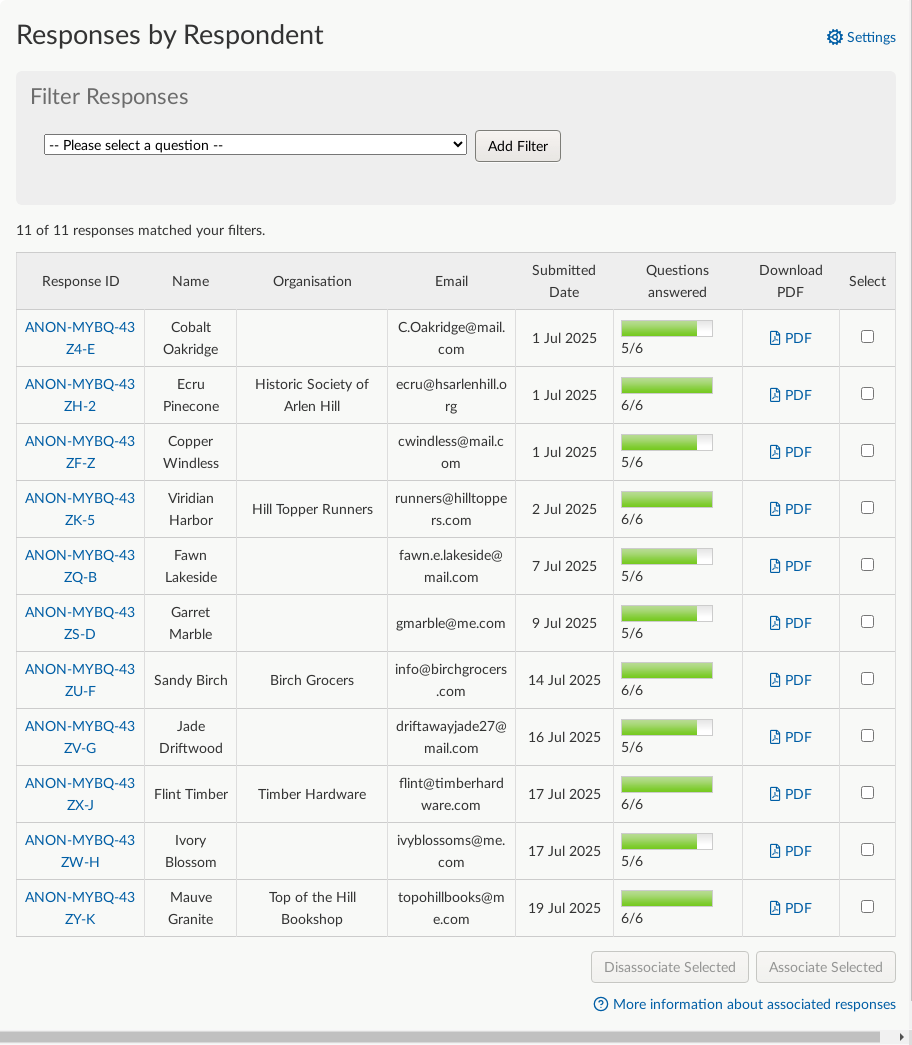912x1045 pixels.
Task: Open response ANON-MYBQ-43ZU-F
Action: click(x=80, y=680)
